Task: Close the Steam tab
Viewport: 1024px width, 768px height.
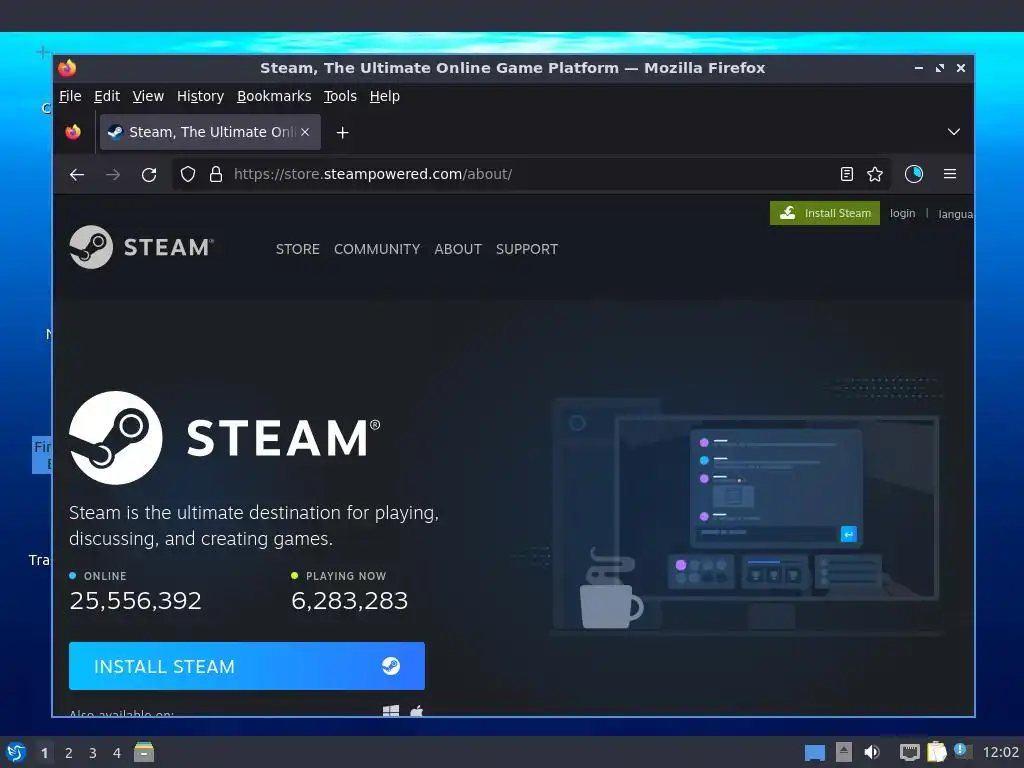Action: (305, 132)
